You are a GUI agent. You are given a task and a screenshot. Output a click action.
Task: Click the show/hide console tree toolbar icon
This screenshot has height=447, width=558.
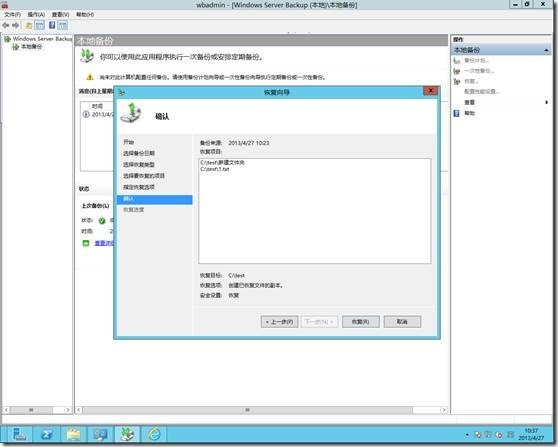(40, 25)
